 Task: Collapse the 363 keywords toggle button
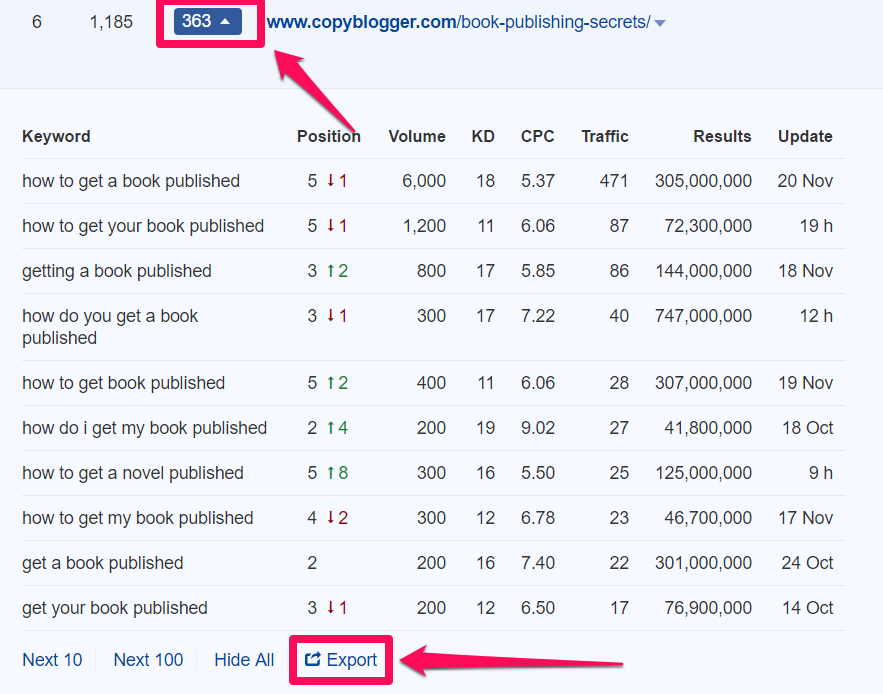point(207,21)
